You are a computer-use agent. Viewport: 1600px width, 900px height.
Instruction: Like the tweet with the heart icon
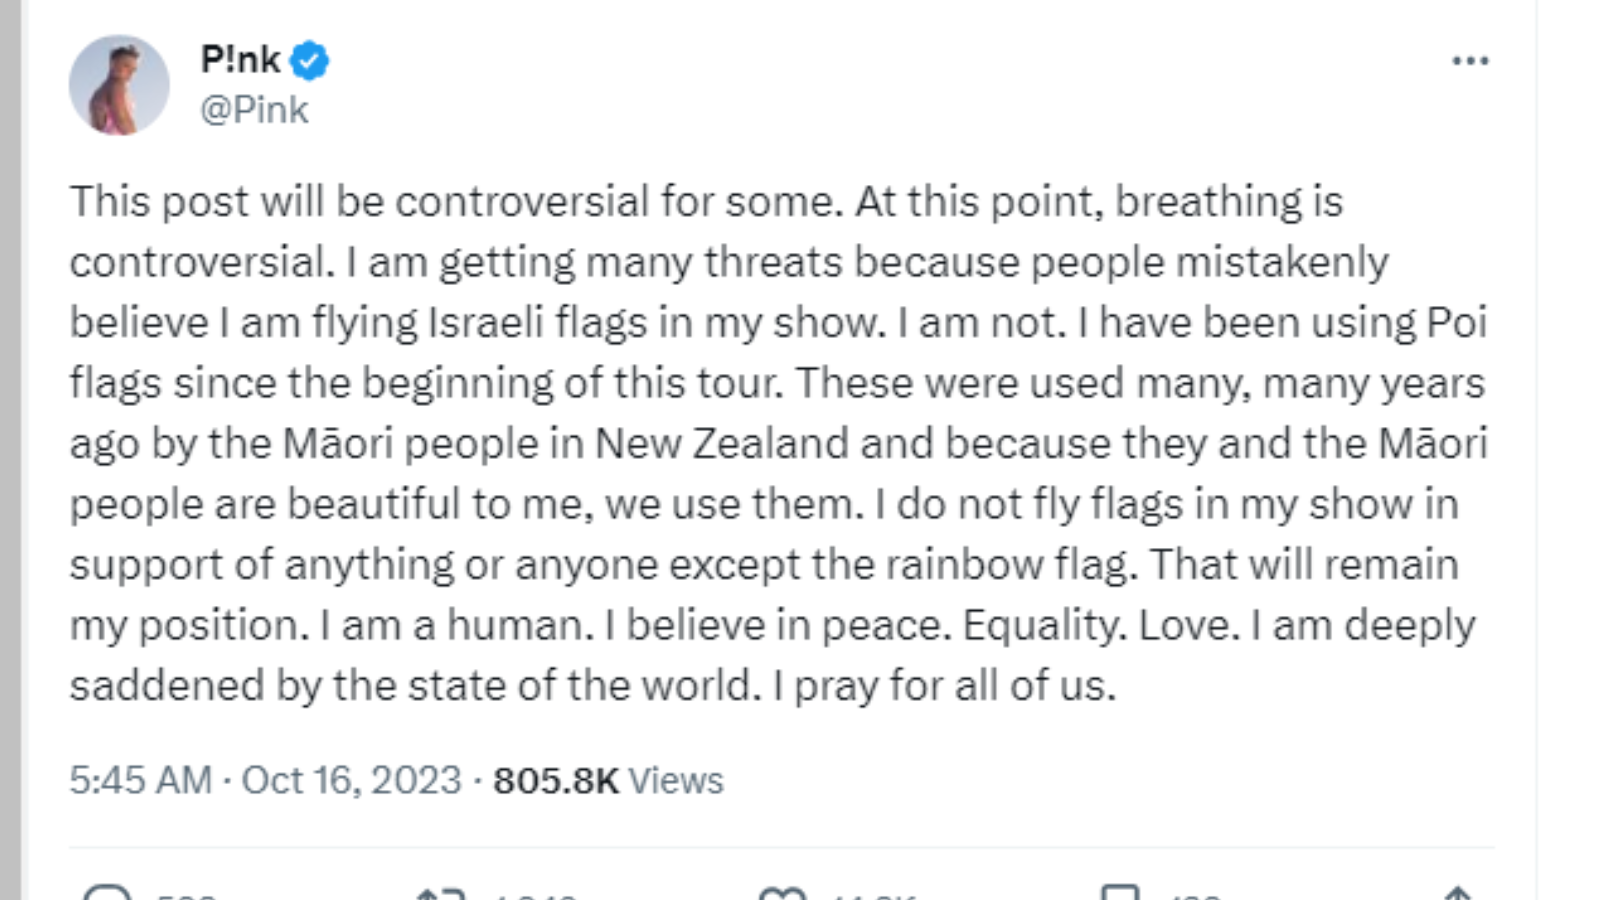click(x=782, y=893)
